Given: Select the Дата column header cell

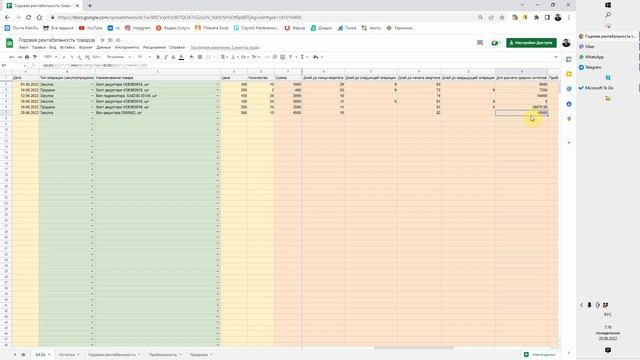Looking at the screenshot, I should [25, 78].
